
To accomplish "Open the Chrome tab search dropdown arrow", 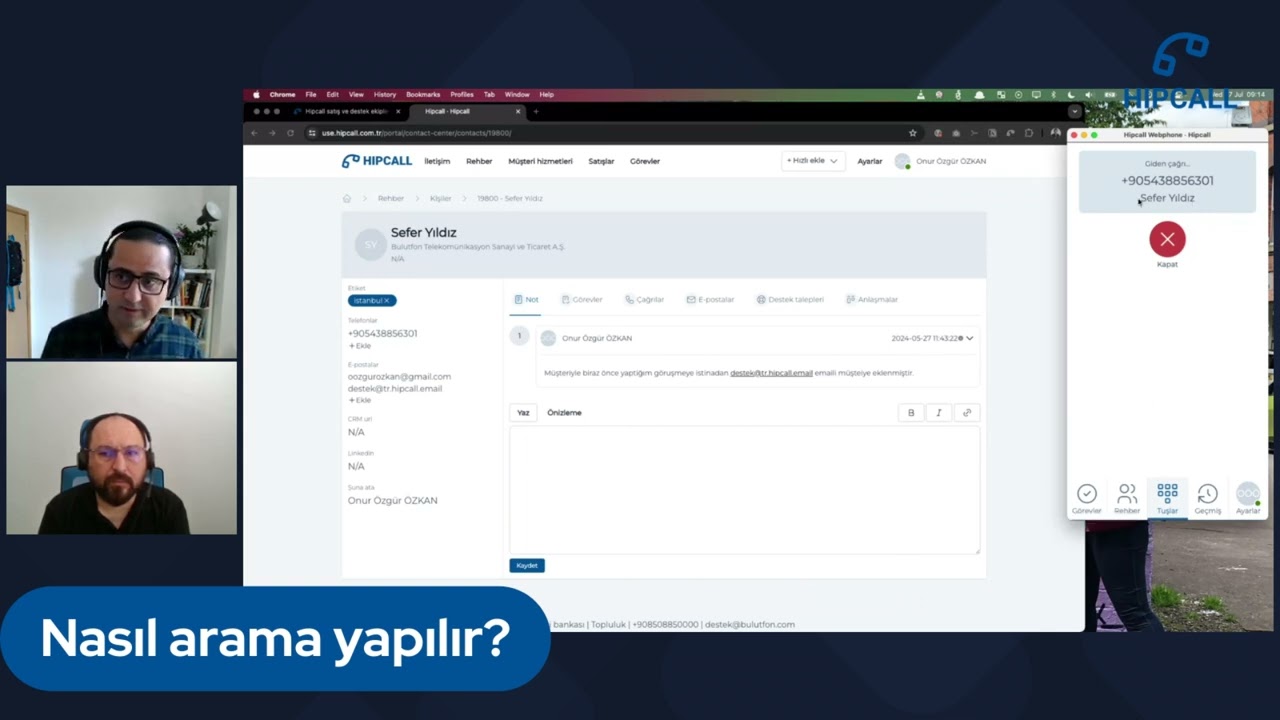I will 1074,111.
